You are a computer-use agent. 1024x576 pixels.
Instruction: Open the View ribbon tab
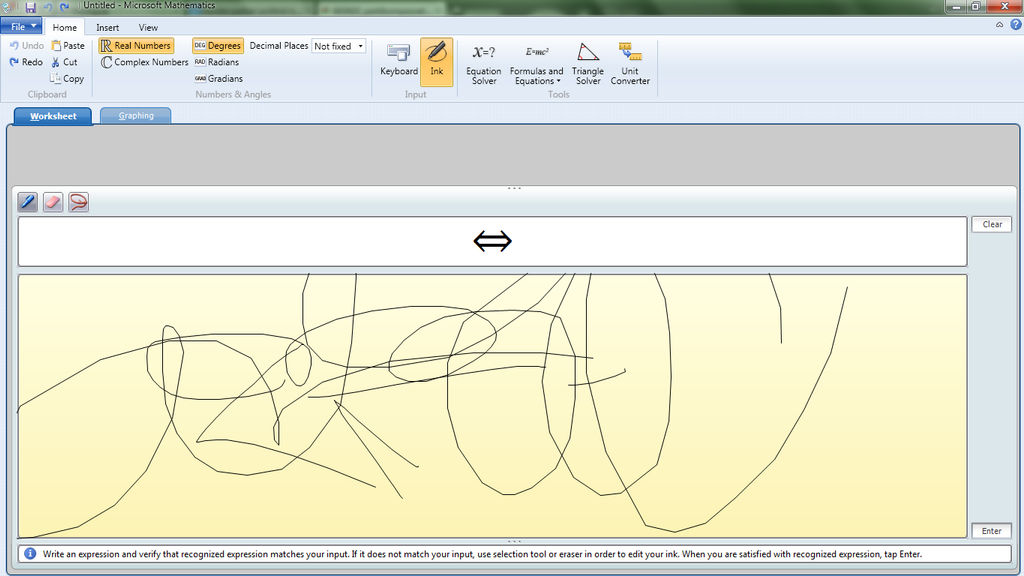(x=148, y=27)
